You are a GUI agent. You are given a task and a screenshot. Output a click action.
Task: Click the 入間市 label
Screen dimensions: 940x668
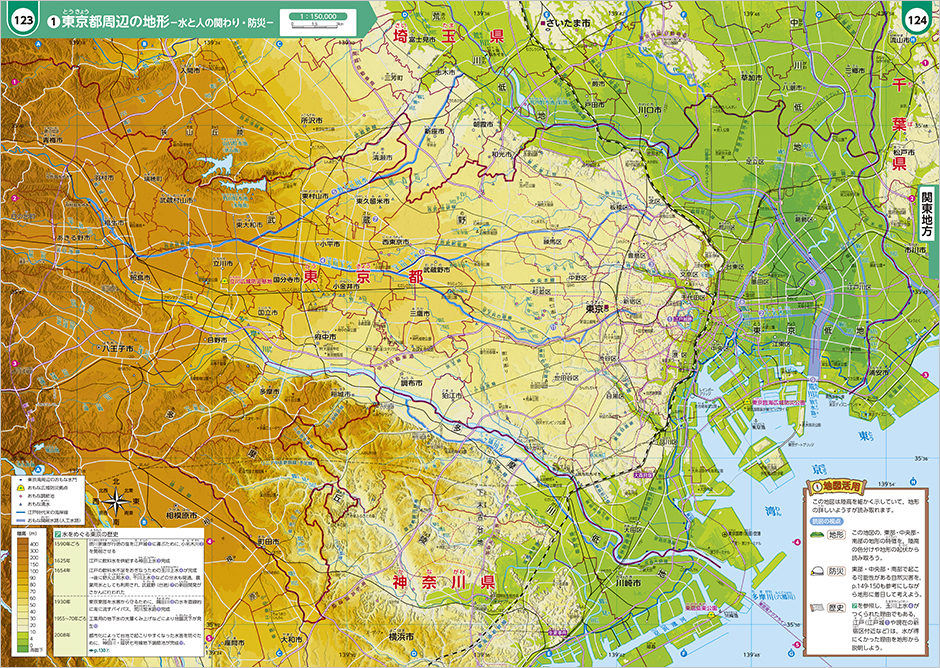click(190, 70)
